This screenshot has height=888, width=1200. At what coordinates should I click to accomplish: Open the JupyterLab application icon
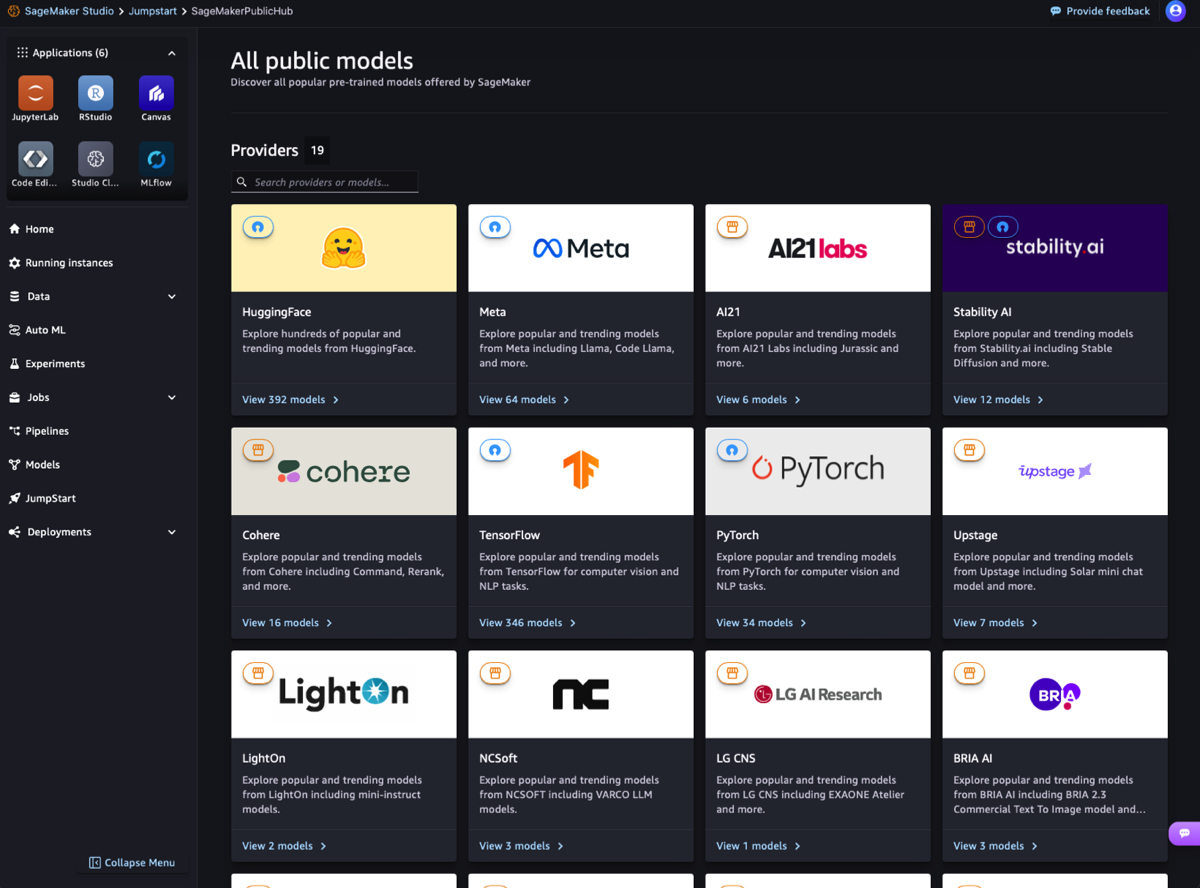pos(35,94)
